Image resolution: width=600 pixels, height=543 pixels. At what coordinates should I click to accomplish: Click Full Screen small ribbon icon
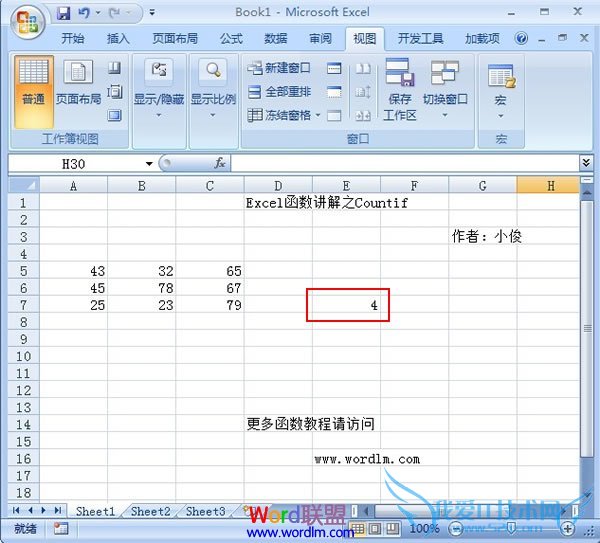click(x=114, y=115)
